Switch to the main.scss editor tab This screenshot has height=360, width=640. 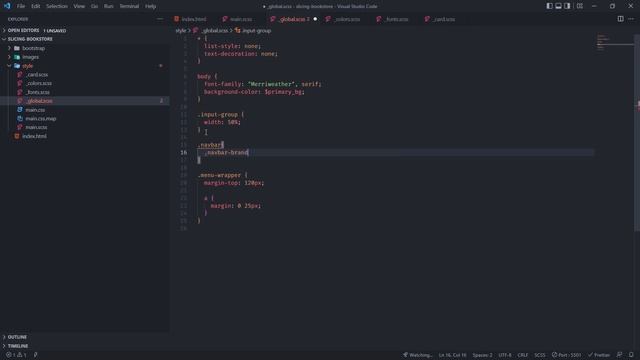click(241, 19)
